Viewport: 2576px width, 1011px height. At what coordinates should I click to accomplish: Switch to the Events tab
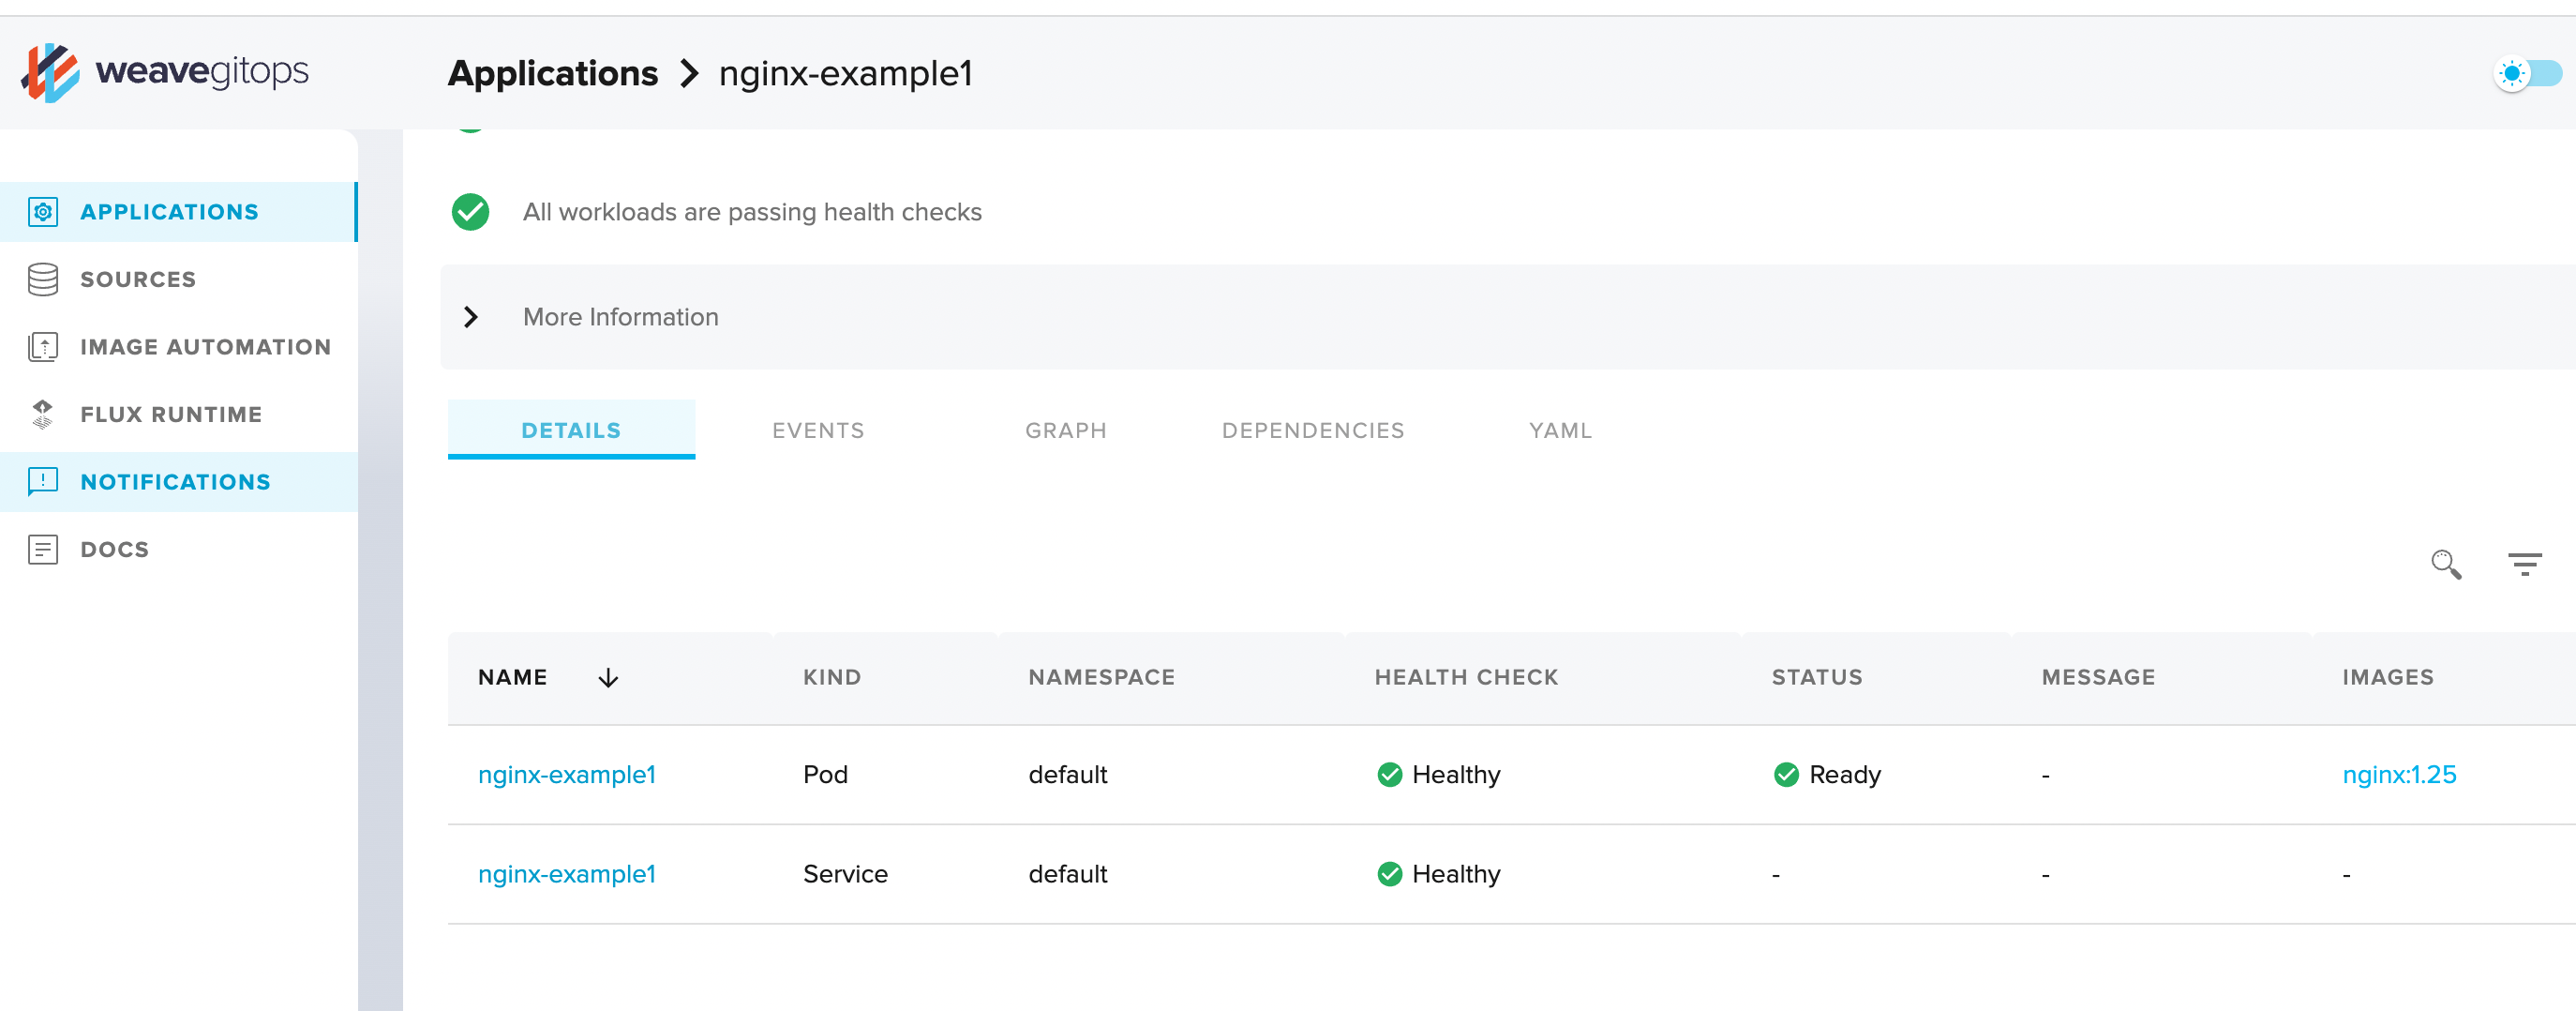point(818,430)
